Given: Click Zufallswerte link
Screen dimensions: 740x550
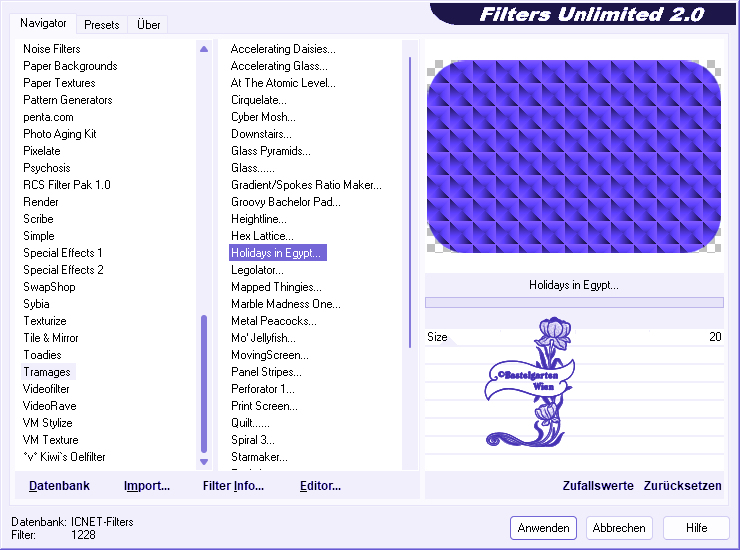Looking at the screenshot, I should pyautogui.click(x=598, y=486).
